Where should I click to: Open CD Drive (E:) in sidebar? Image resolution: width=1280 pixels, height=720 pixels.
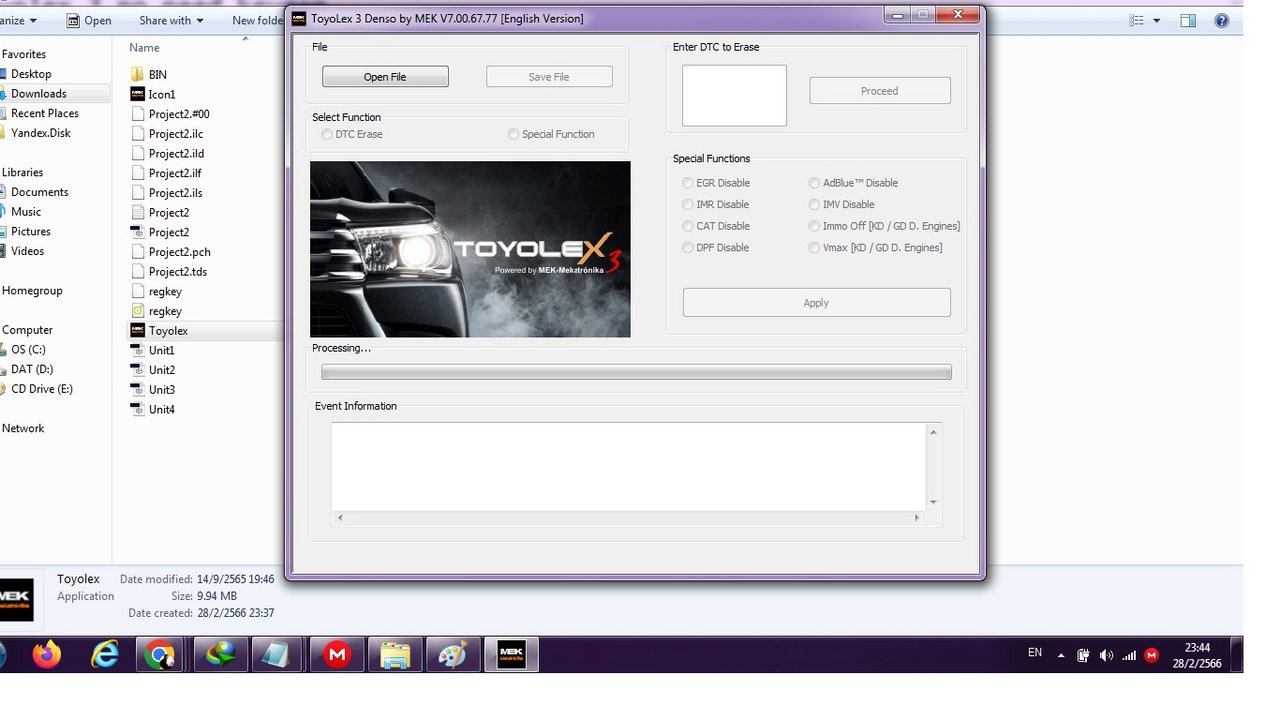(x=42, y=389)
